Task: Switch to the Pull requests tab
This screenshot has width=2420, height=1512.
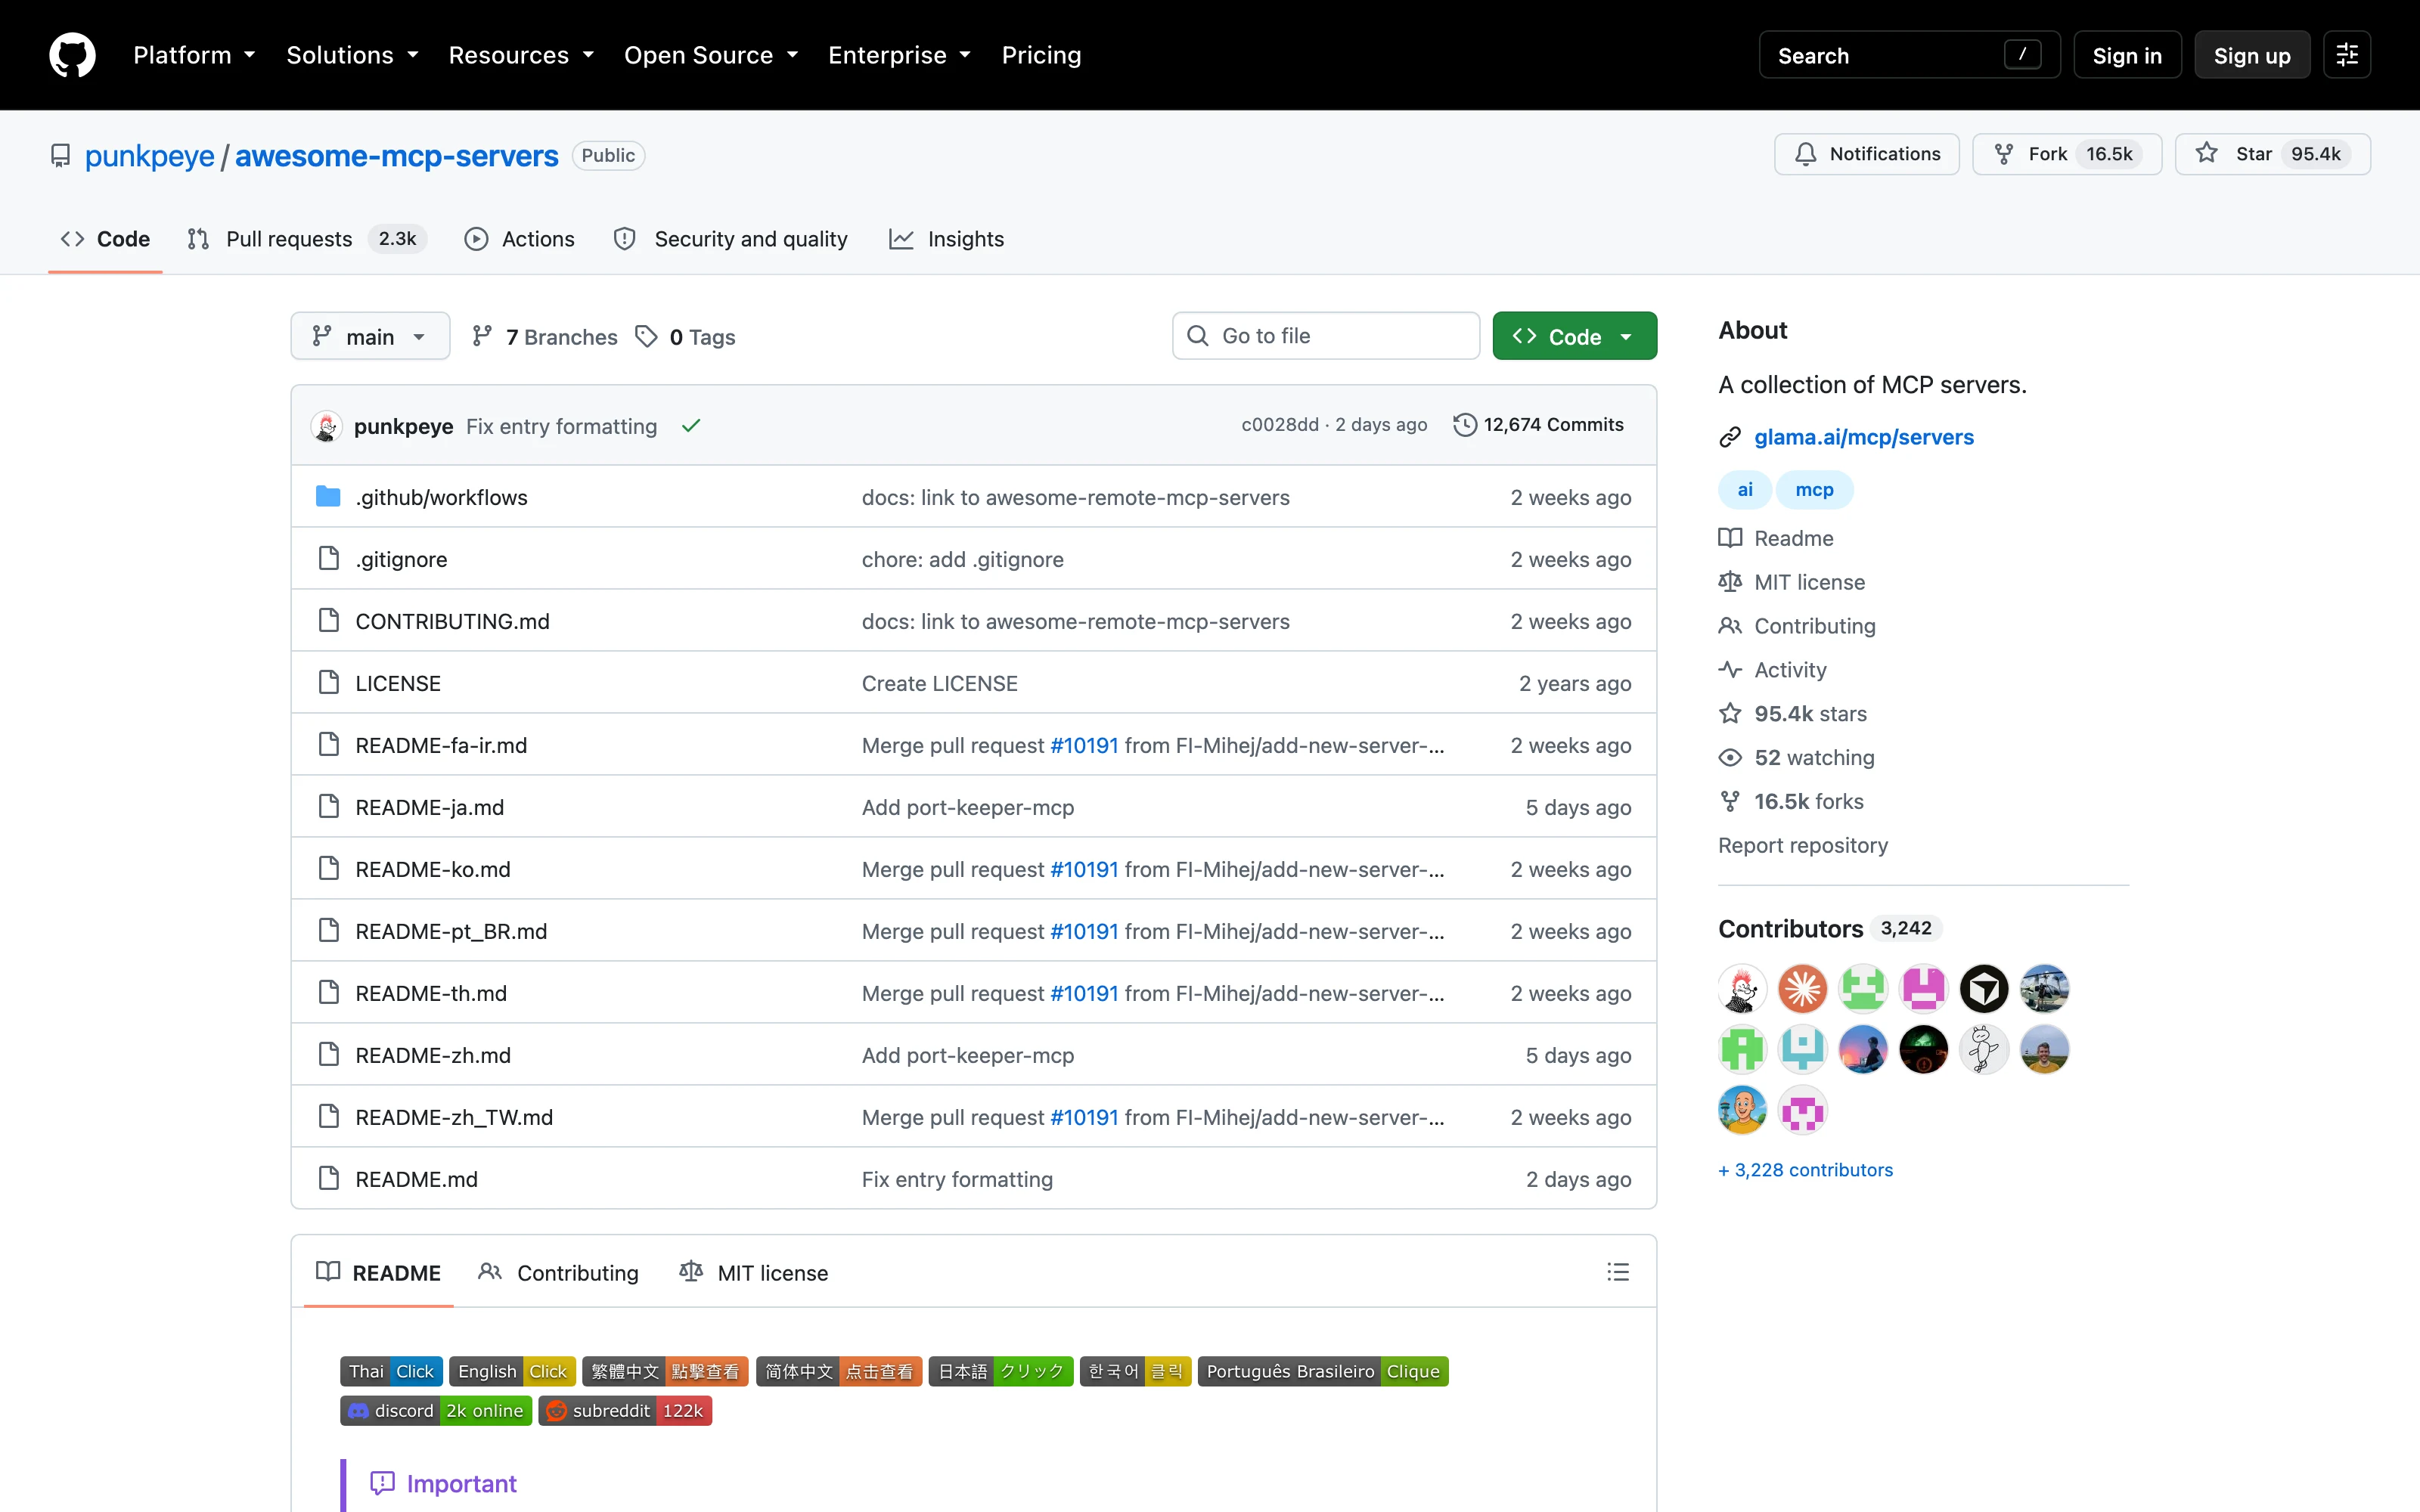Action: [x=306, y=239]
